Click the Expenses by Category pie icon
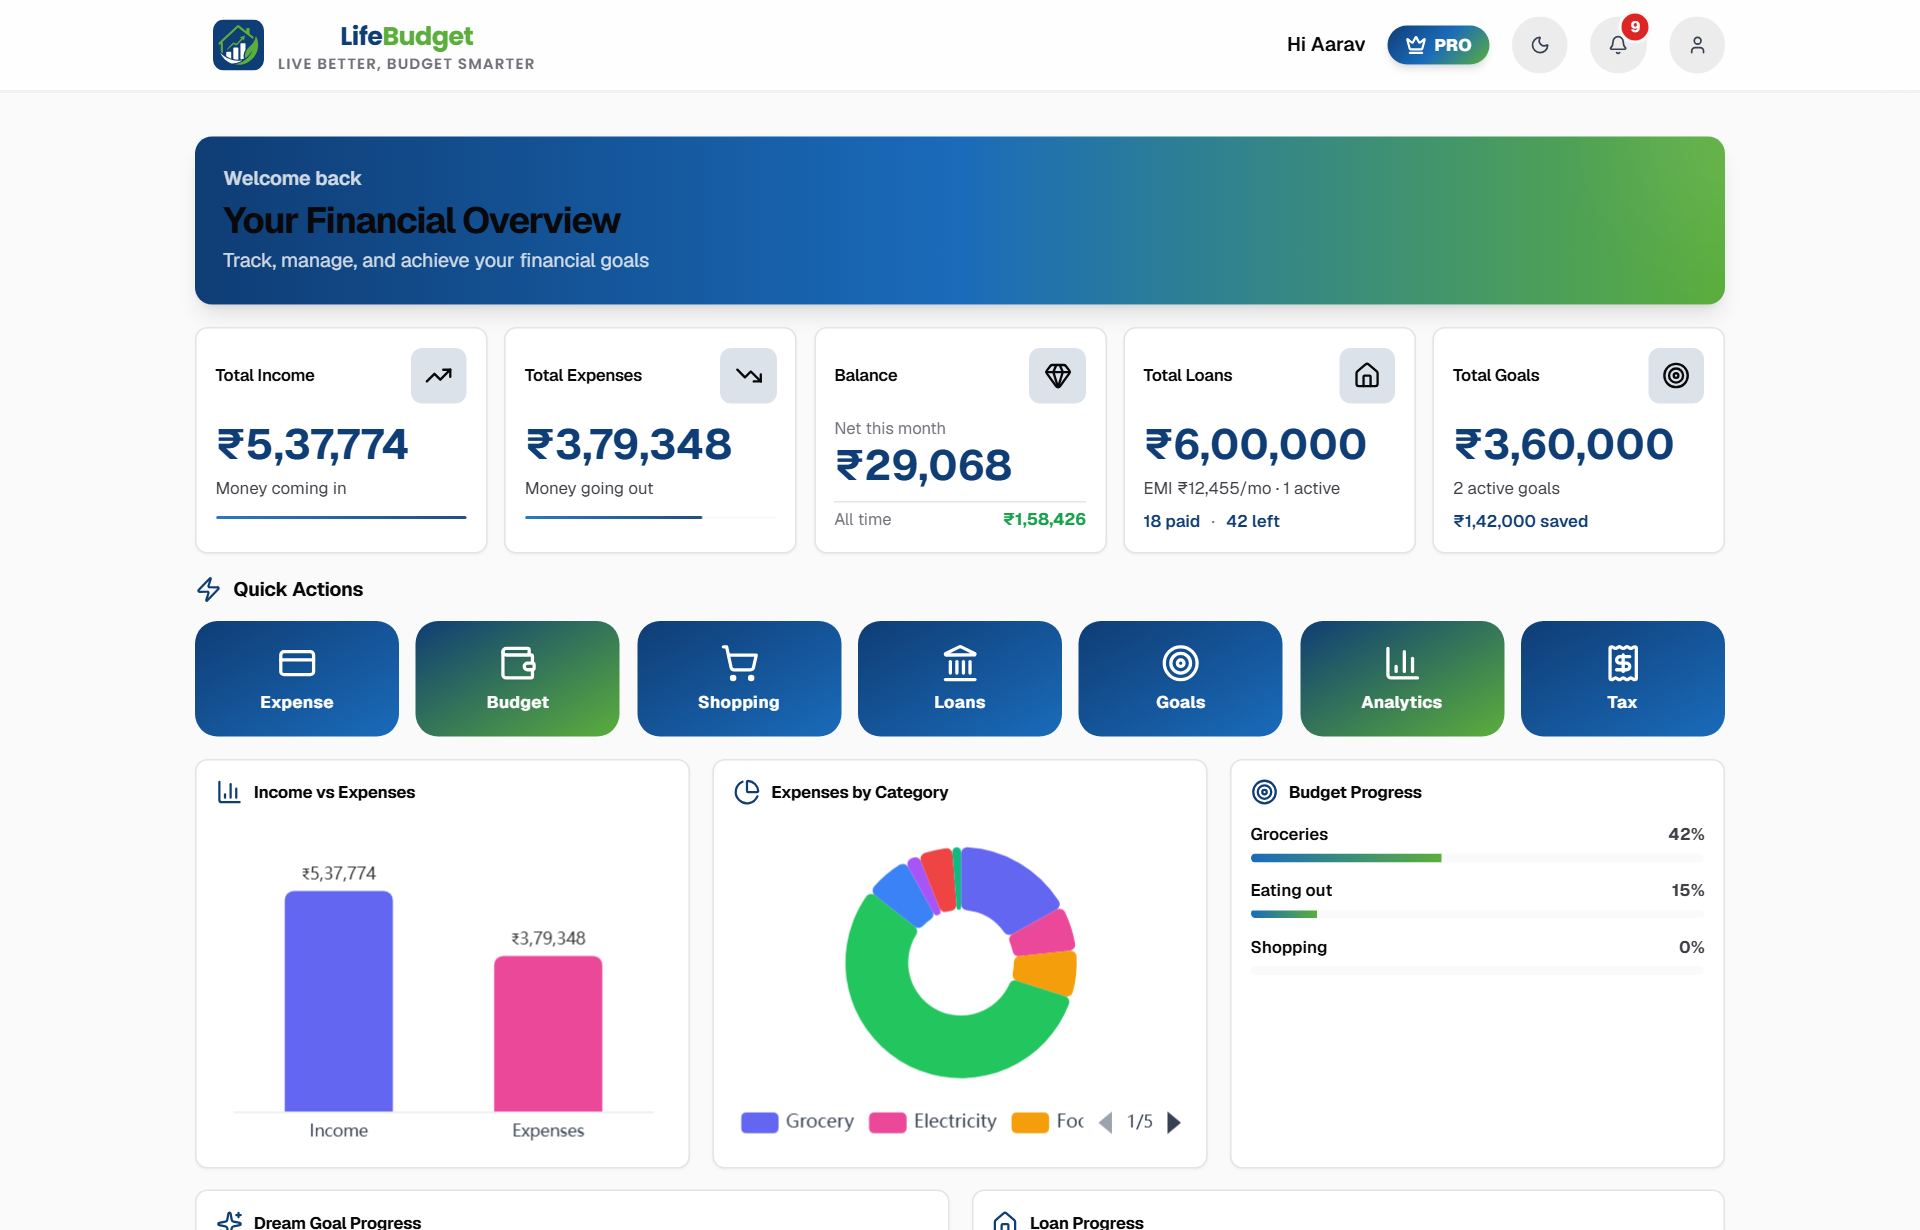Viewport: 1920px width, 1230px height. (747, 793)
